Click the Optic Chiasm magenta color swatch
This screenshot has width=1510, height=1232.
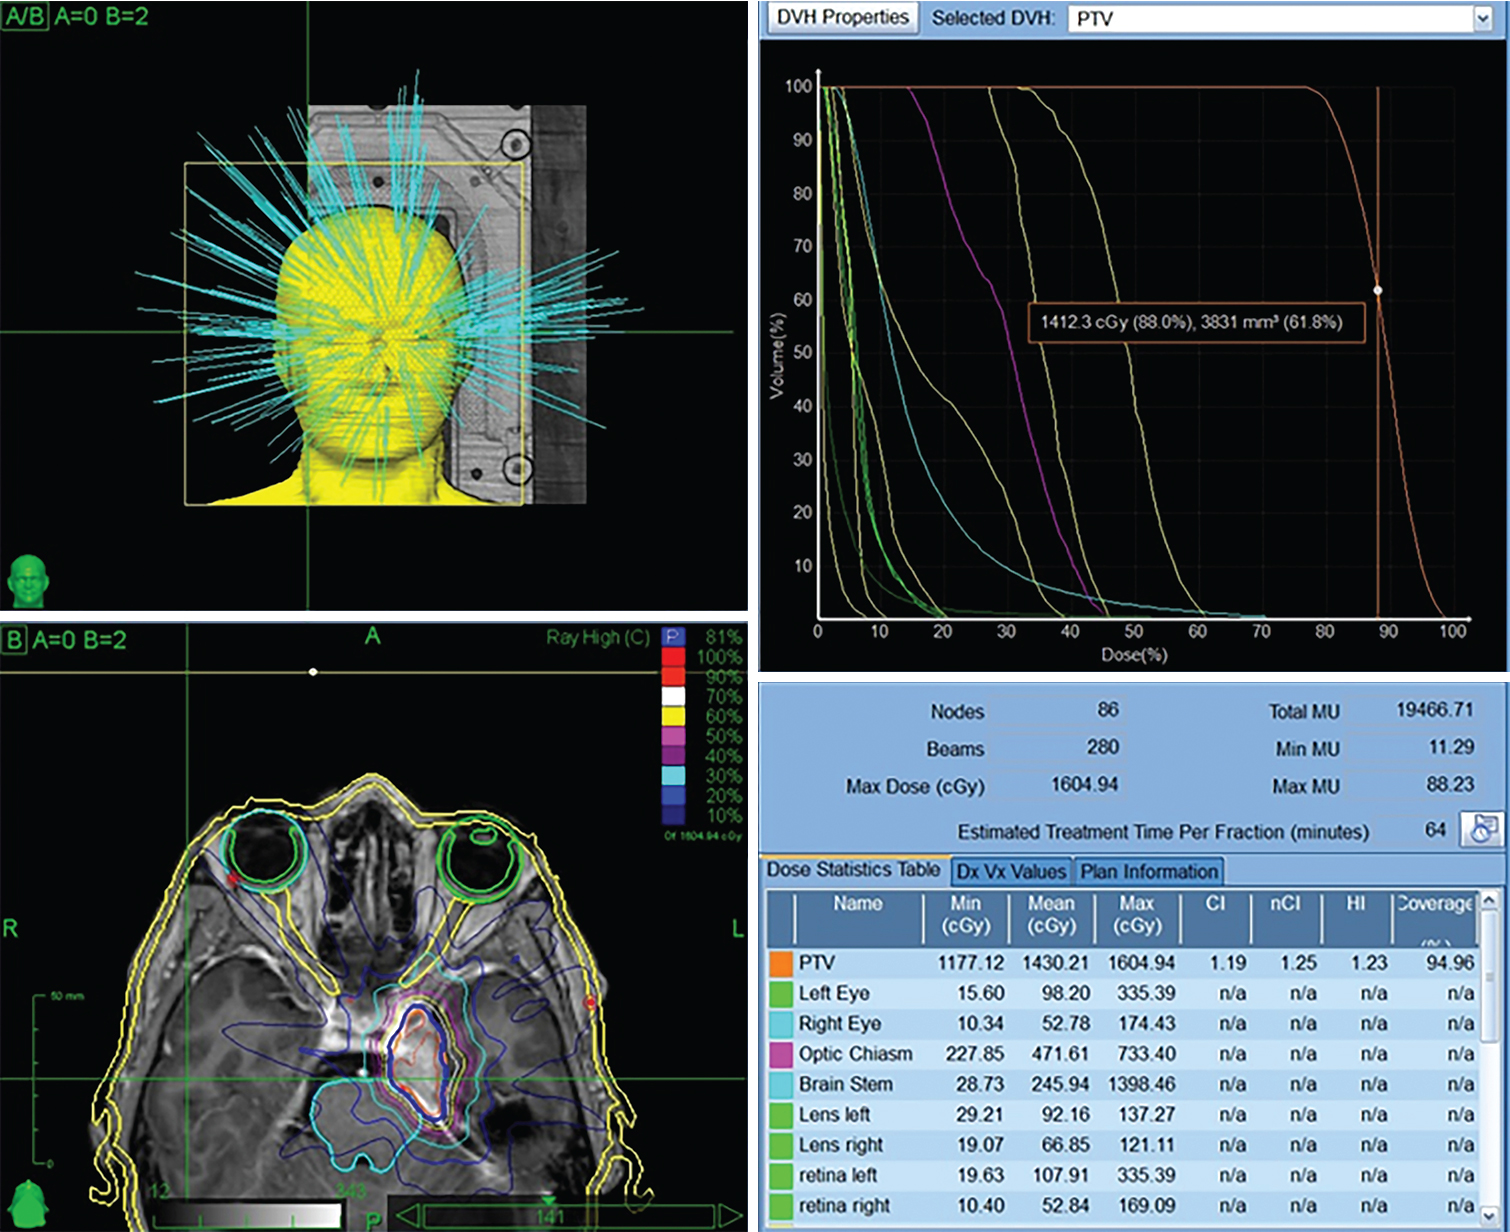click(781, 1054)
